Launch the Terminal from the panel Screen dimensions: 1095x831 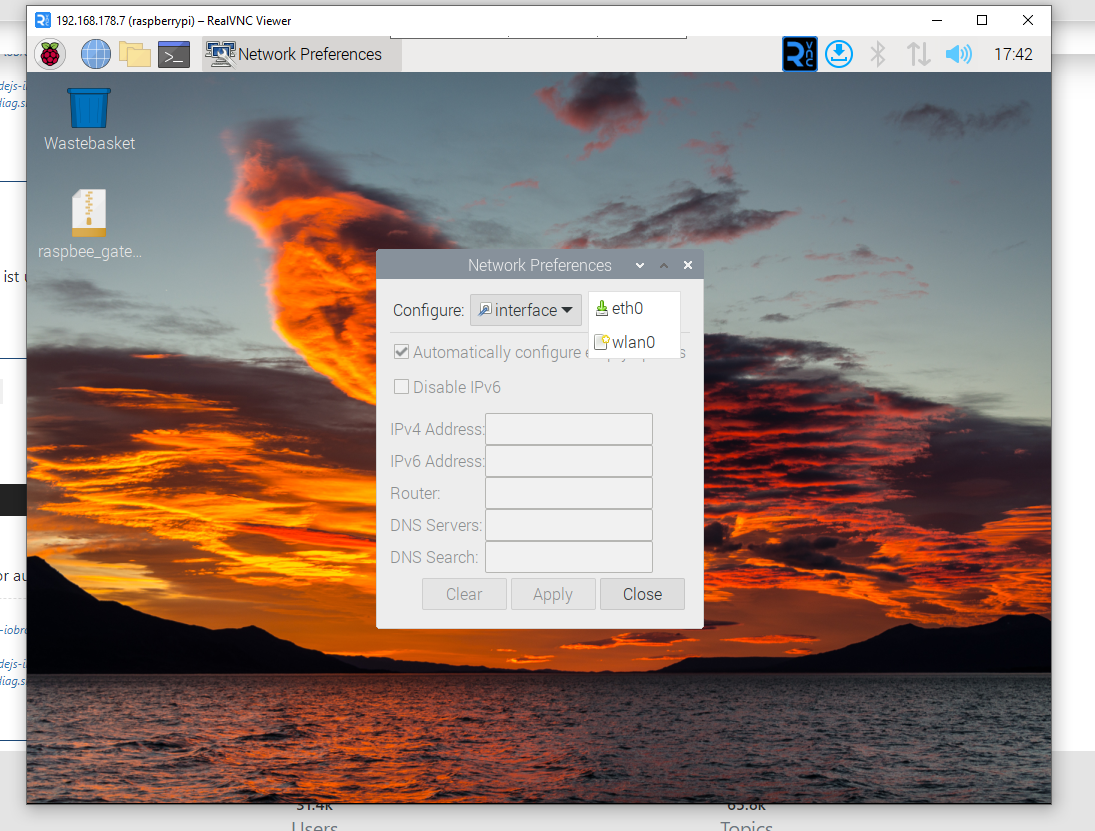[x=174, y=54]
